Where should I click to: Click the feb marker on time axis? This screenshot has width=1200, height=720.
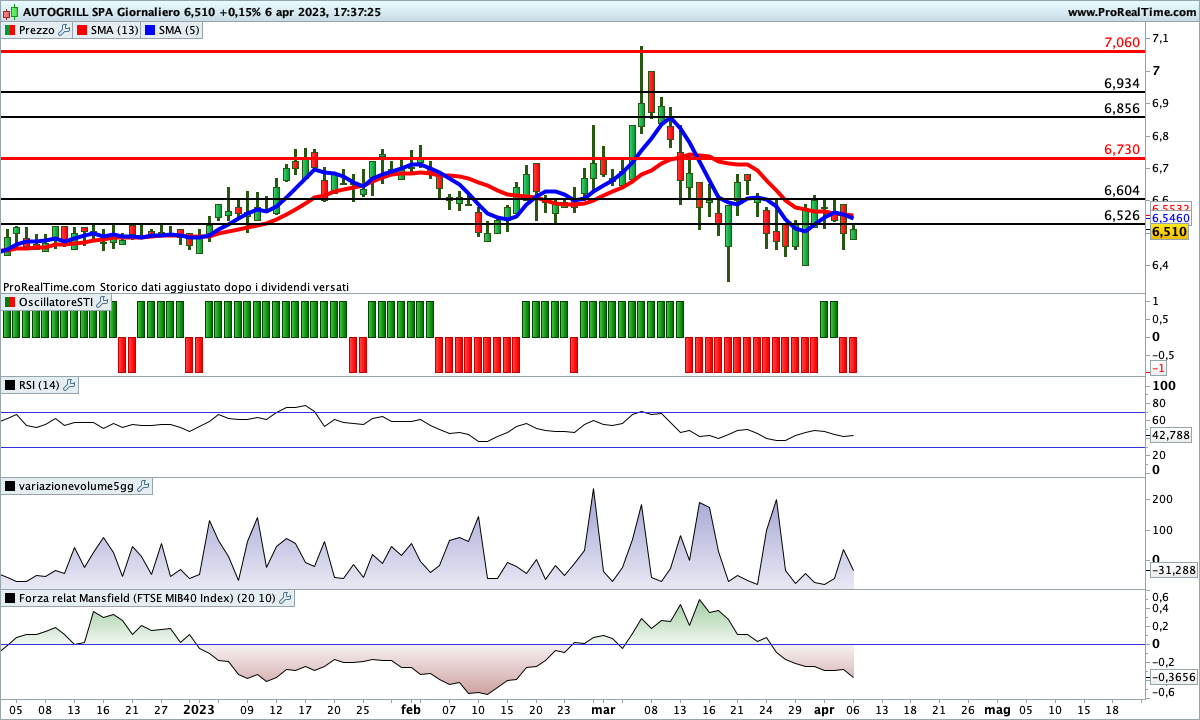411,709
